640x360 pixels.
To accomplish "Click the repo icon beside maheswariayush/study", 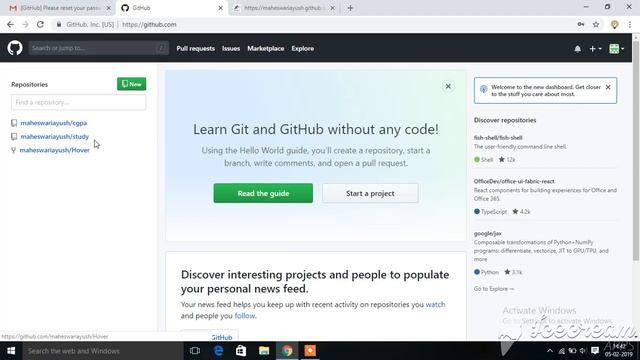I will tap(14, 136).
